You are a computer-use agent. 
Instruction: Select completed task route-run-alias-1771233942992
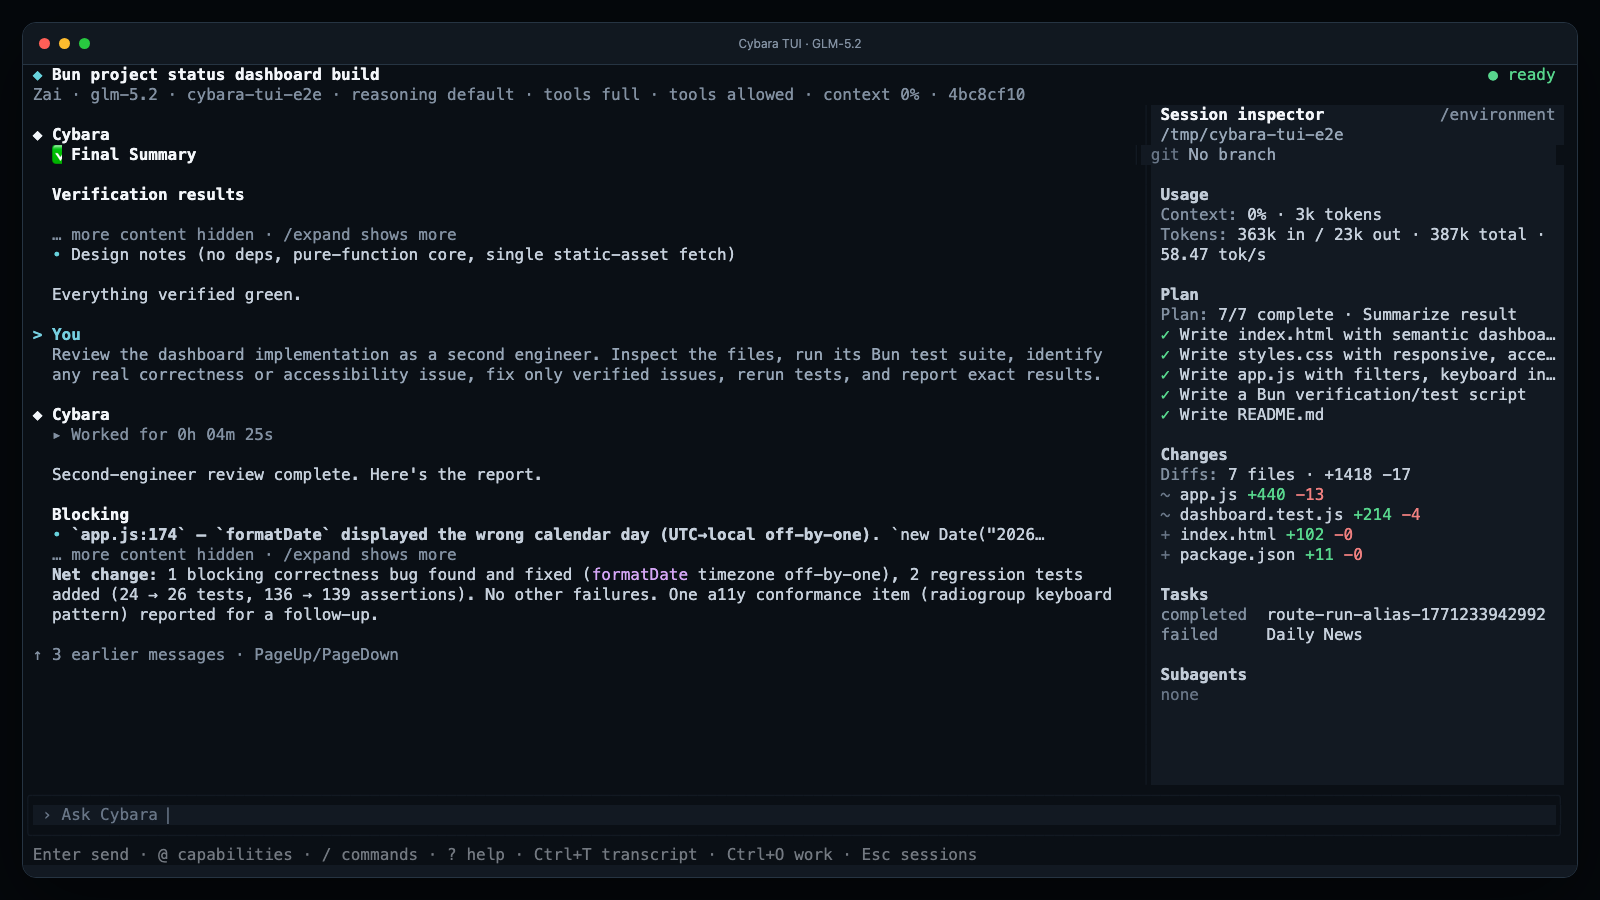tap(1353, 615)
